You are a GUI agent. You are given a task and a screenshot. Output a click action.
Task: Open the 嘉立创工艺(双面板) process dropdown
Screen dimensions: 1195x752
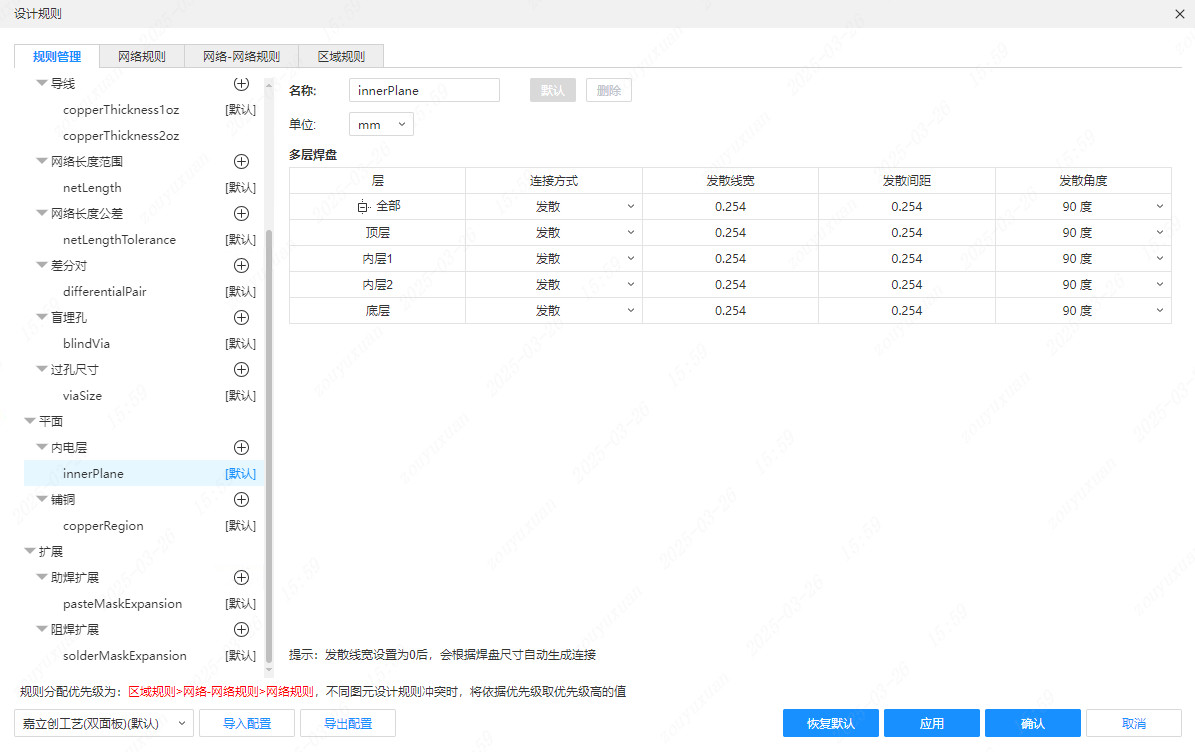102,723
